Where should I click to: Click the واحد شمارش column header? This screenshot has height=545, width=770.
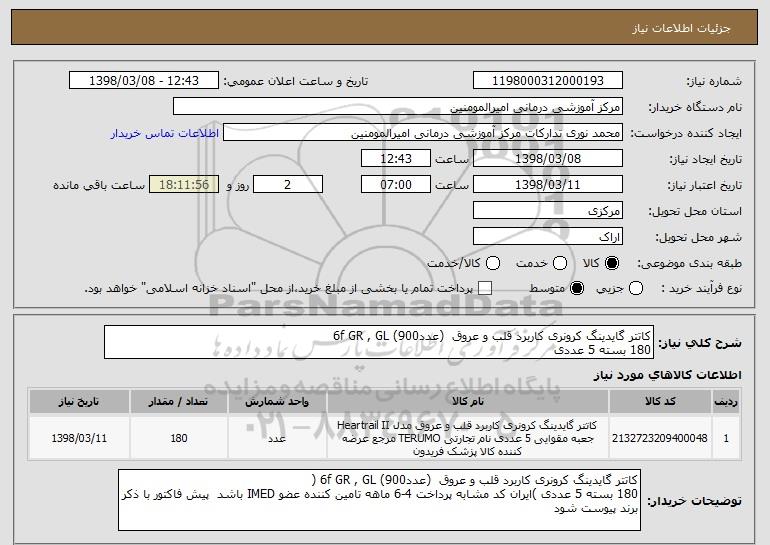pyautogui.click(x=277, y=402)
